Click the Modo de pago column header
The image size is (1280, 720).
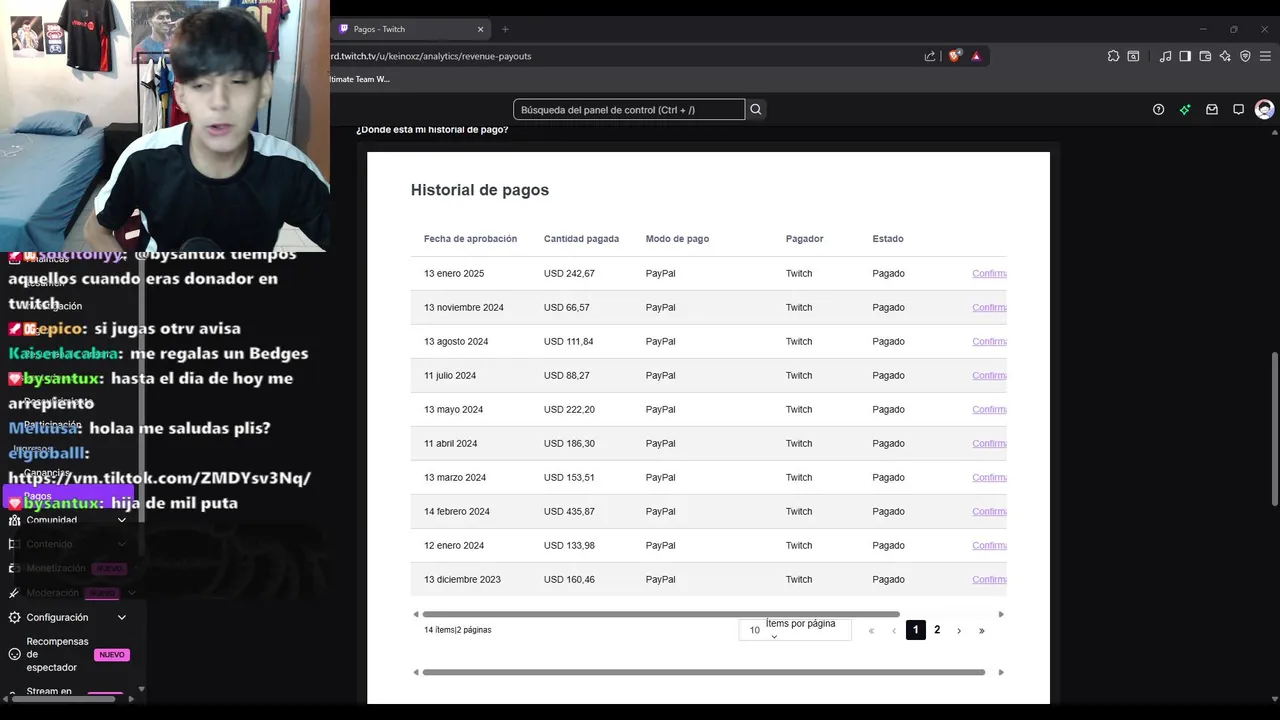point(677,239)
